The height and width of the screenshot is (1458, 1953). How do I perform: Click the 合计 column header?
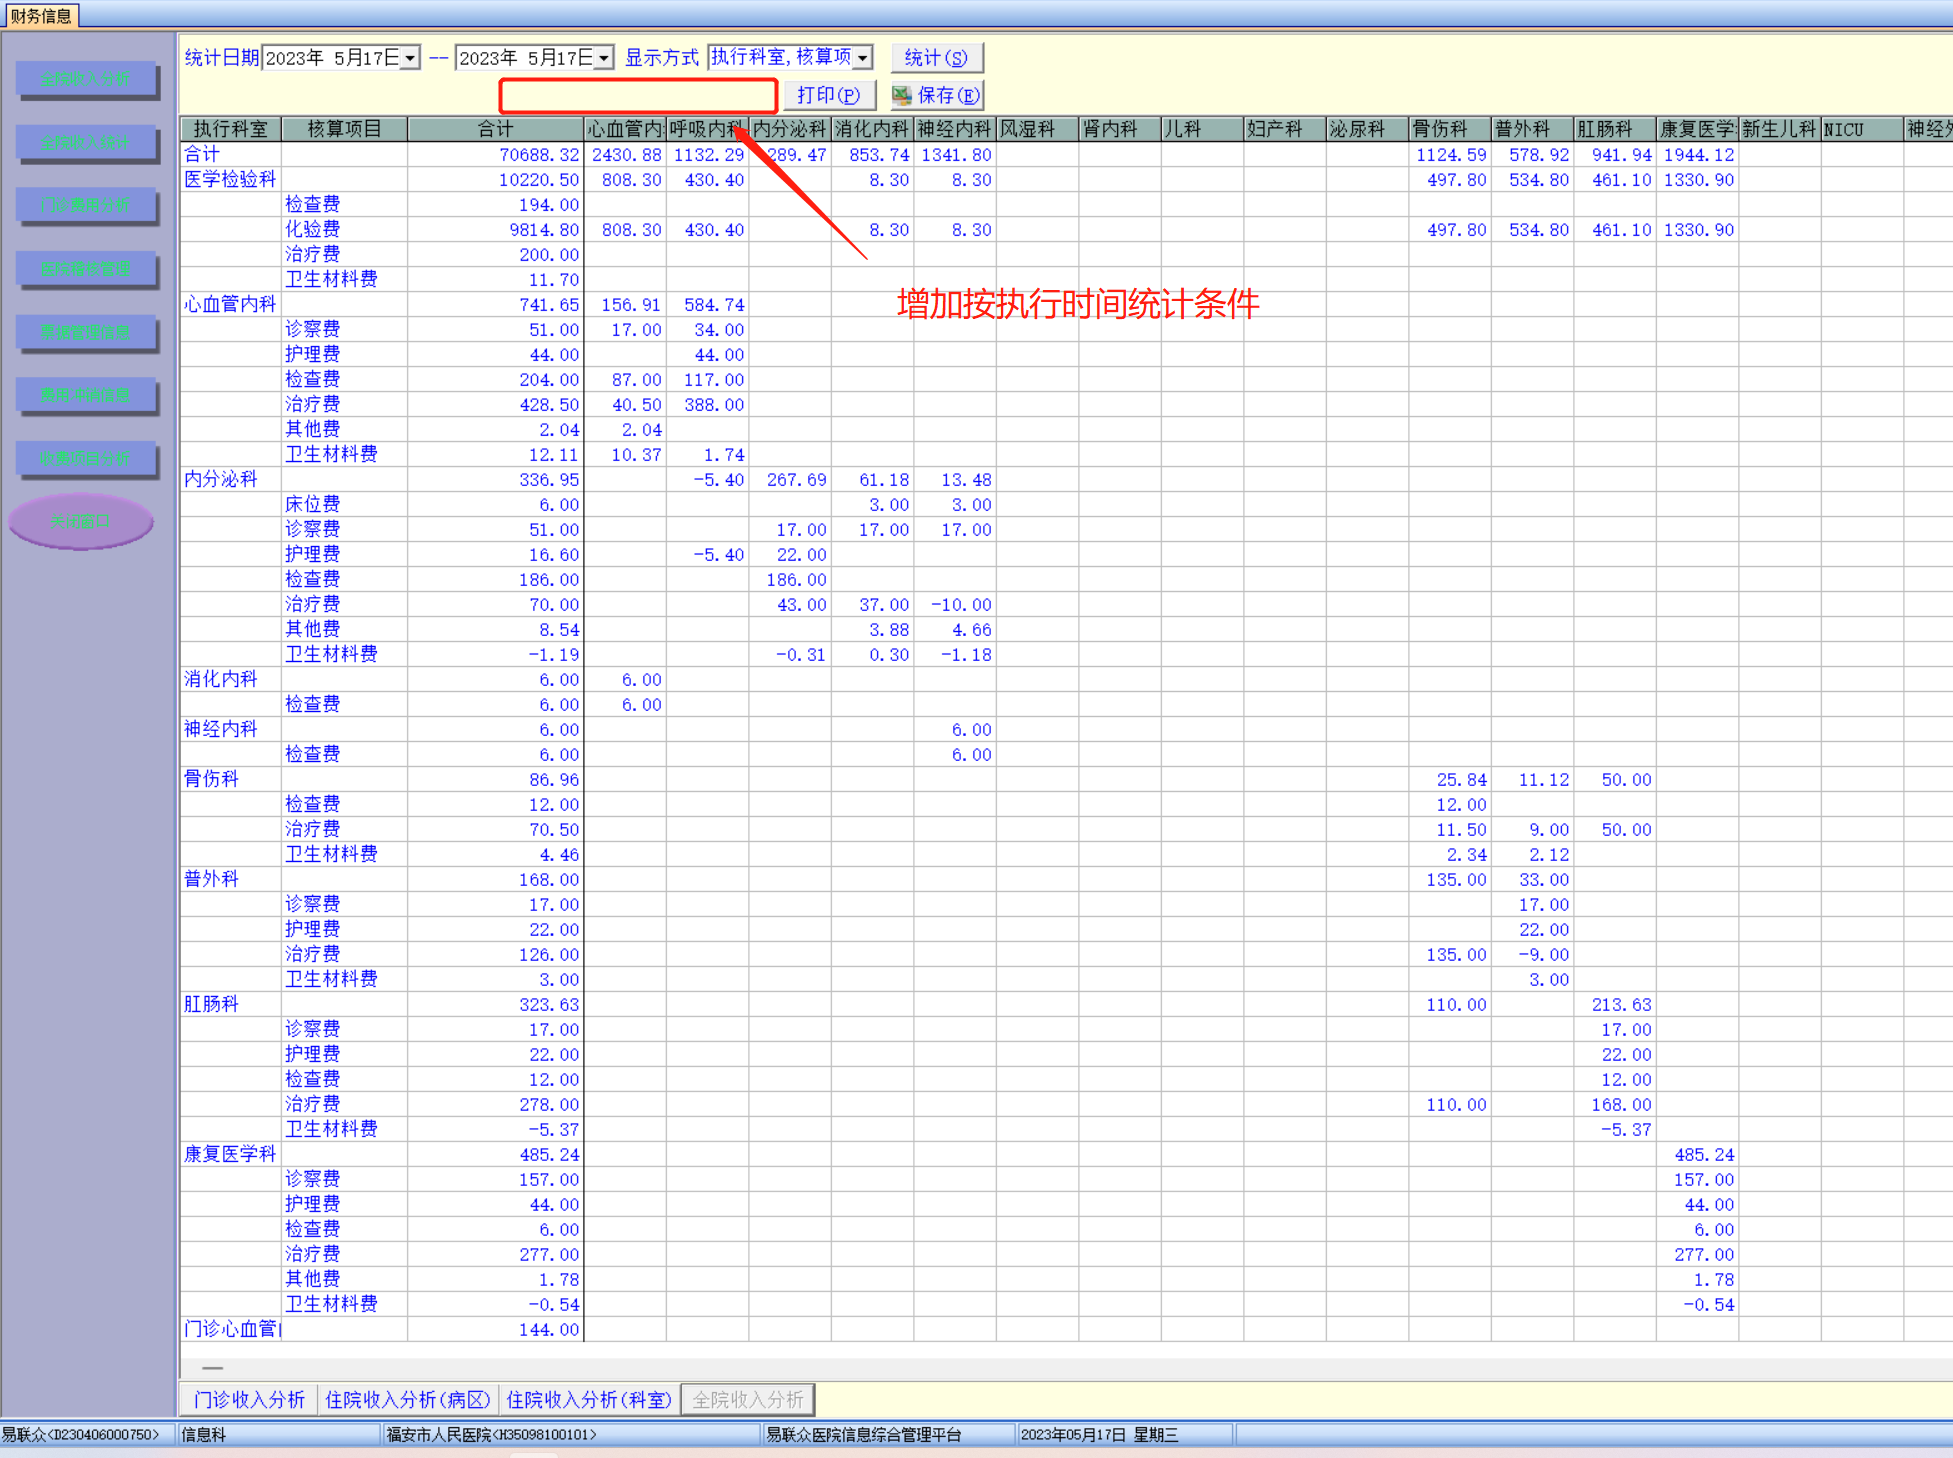pos(495,129)
